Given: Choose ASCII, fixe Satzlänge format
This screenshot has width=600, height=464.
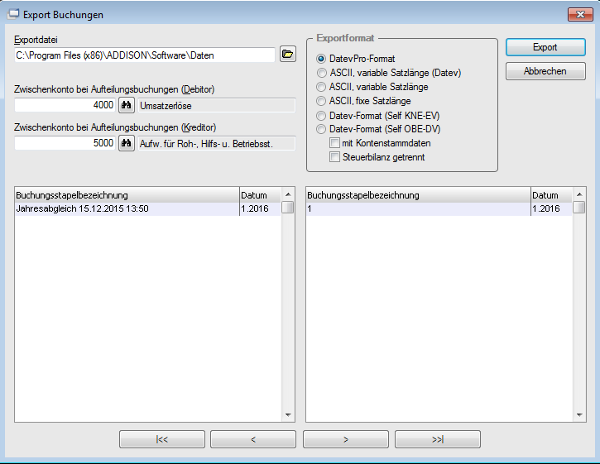Looking at the screenshot, I should (x=321, y=101).
